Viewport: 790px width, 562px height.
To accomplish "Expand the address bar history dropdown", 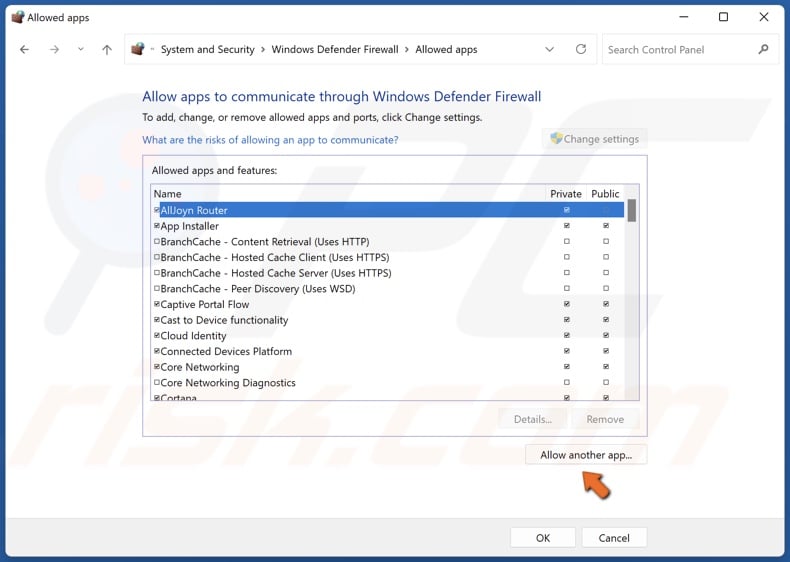I will [550, 49].
